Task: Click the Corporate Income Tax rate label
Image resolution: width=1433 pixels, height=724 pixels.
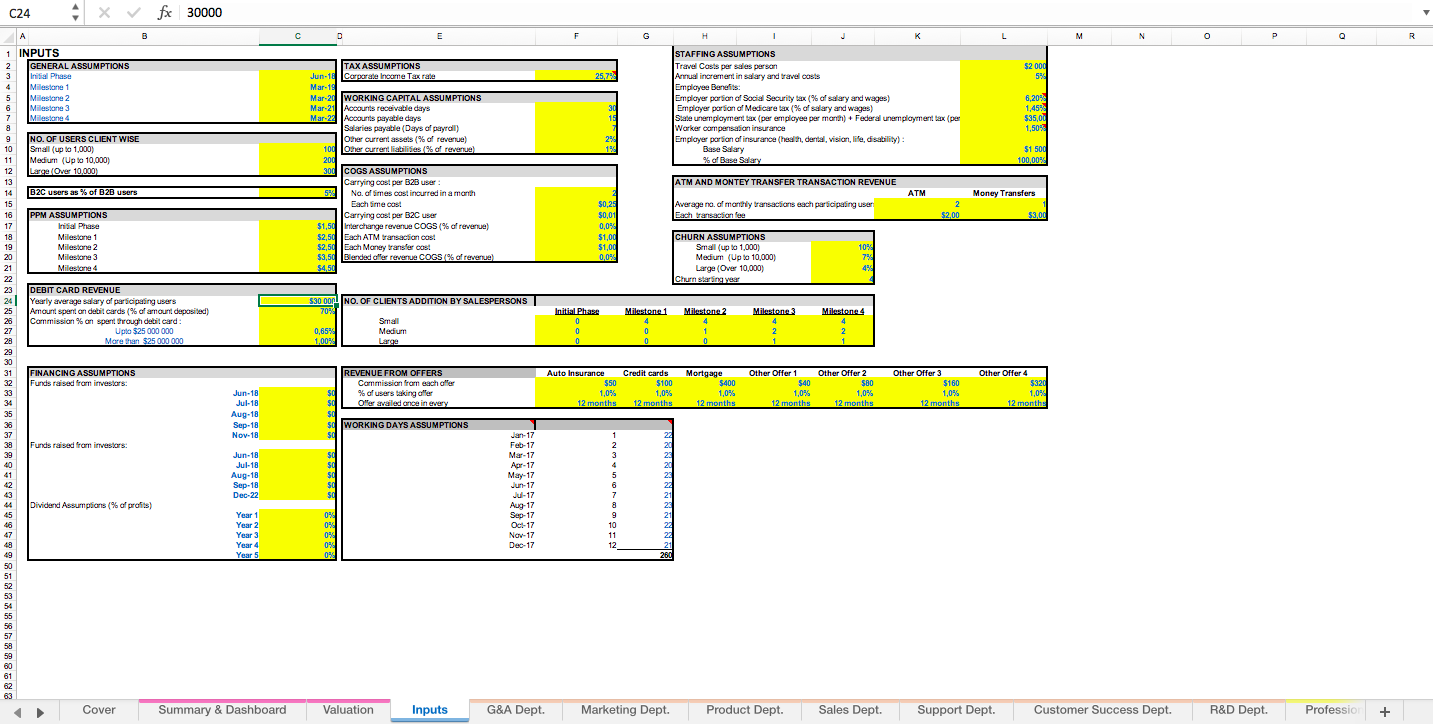Action: point(390,76)
